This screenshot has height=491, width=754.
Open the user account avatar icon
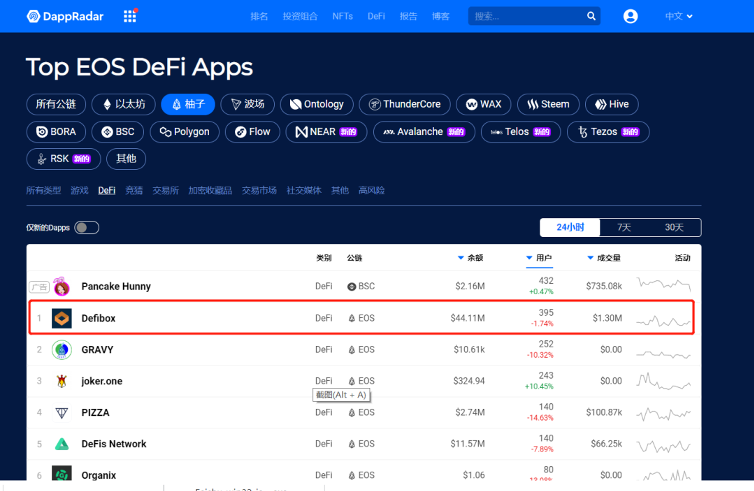[x=630, y=16]
